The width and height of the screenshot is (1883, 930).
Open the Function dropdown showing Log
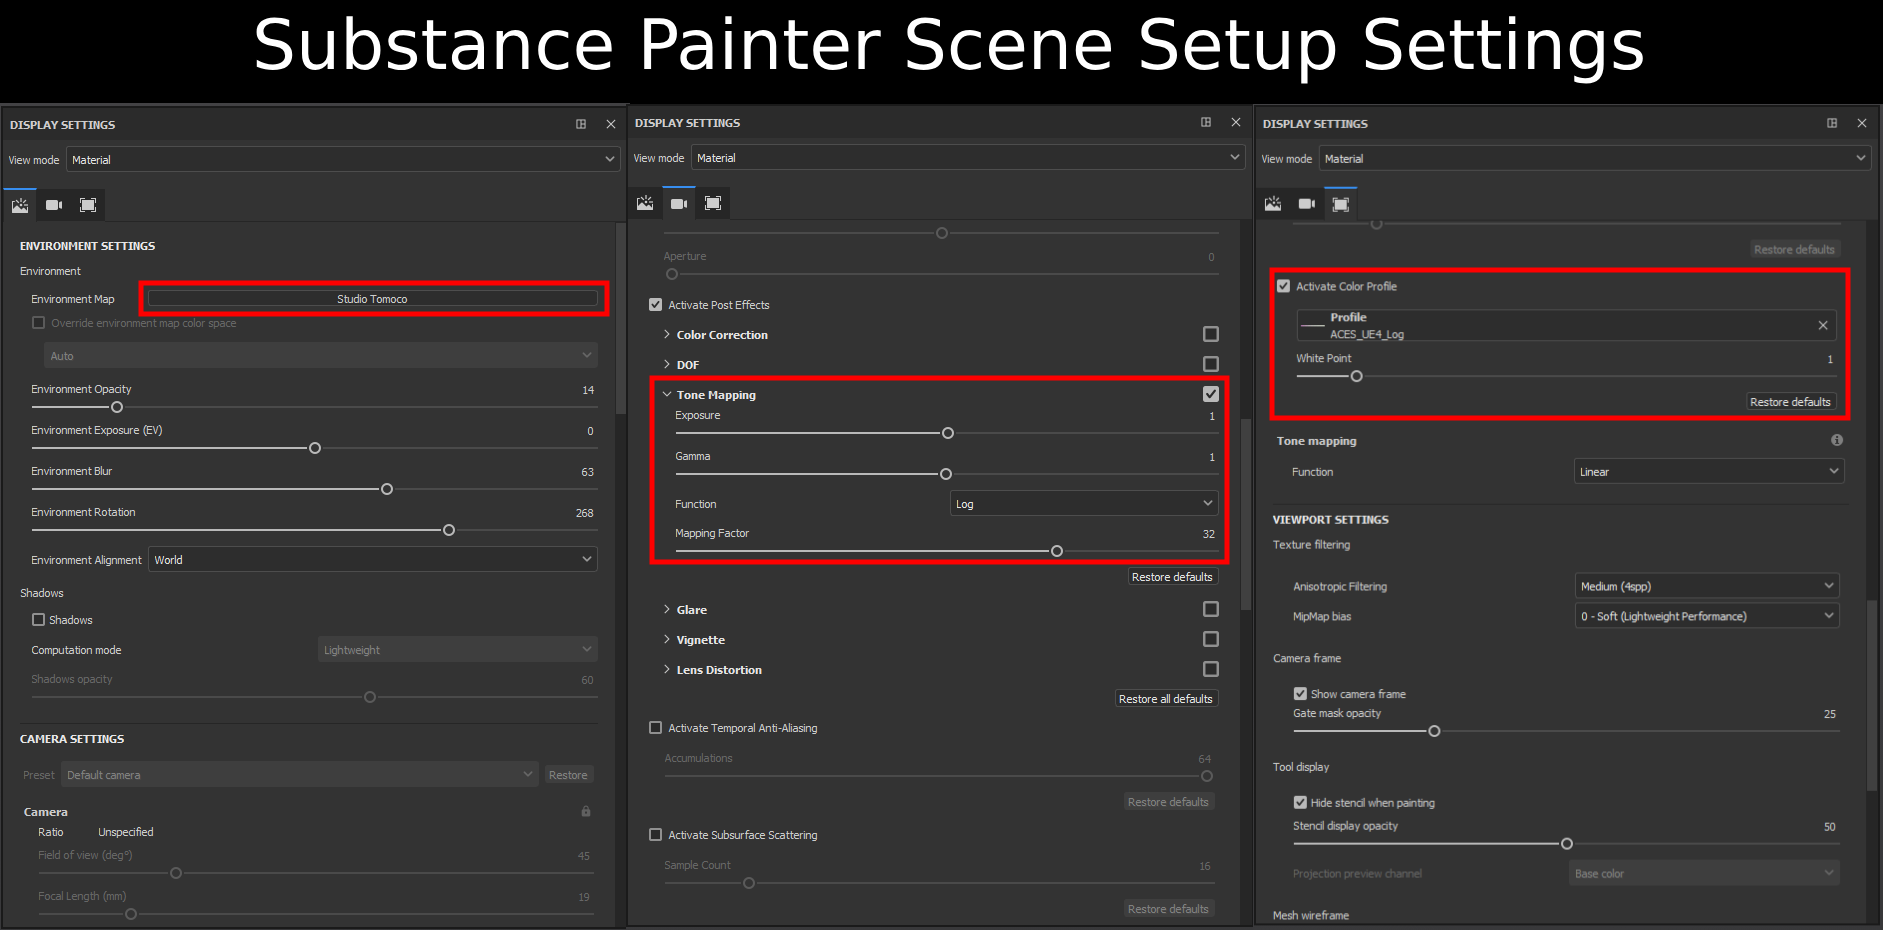1083,503
